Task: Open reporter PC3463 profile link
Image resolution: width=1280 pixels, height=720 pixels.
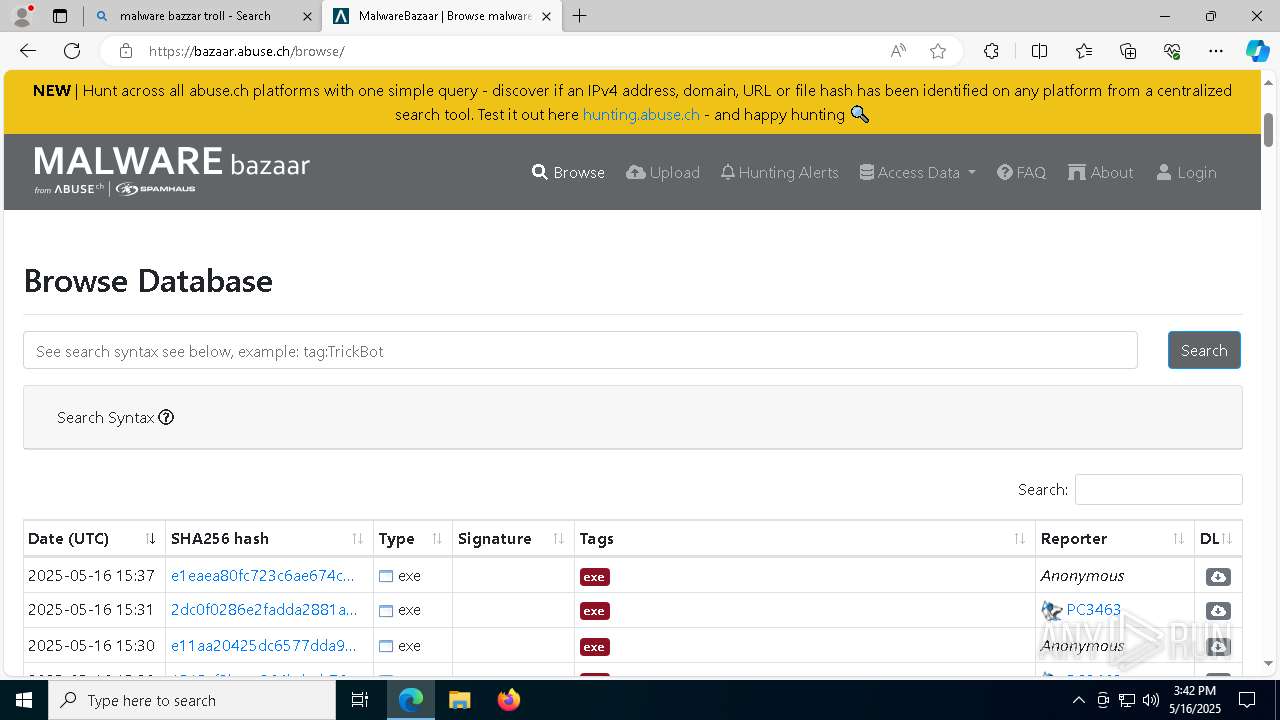Action: (x=1093, y=609)
